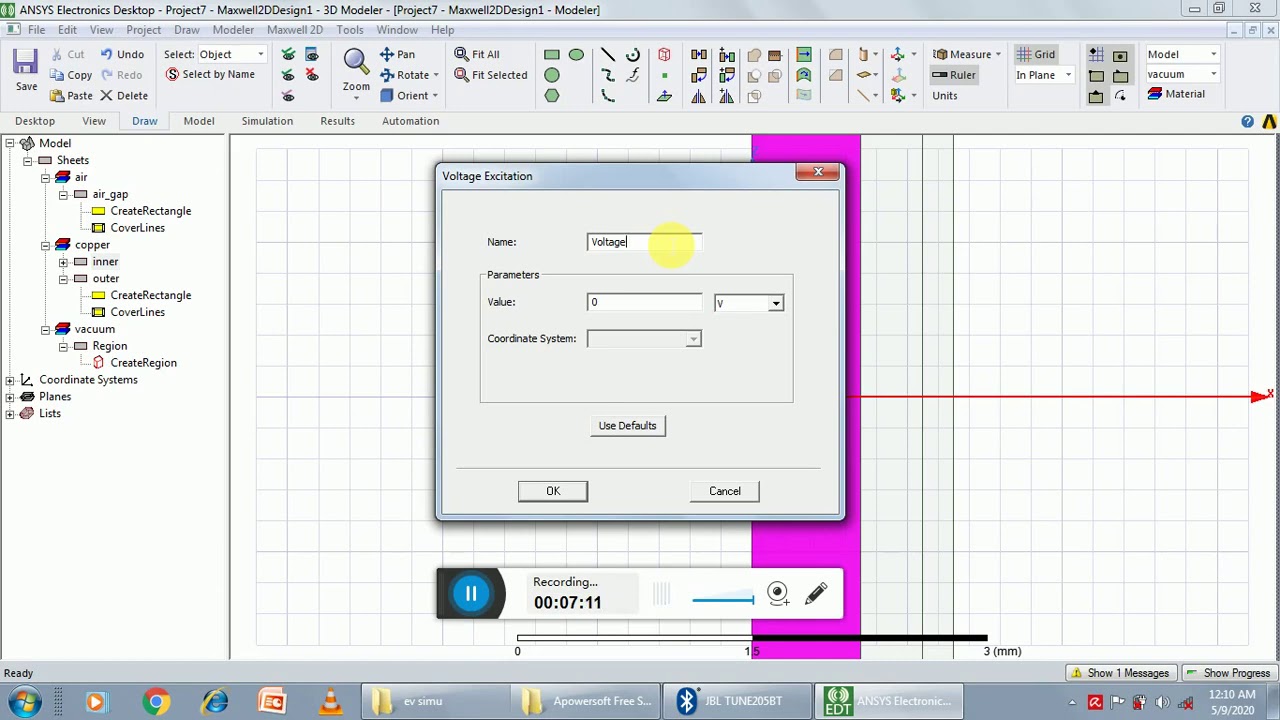Click the help question mark icon
This screenshot has width=1280, height=720.
pos(1247,121)
